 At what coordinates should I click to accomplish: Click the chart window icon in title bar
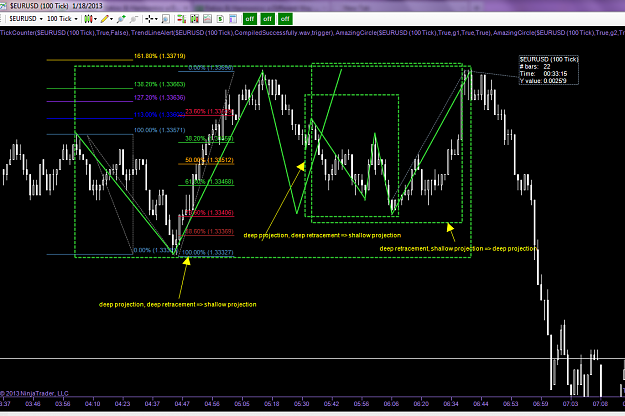(3, 6)
